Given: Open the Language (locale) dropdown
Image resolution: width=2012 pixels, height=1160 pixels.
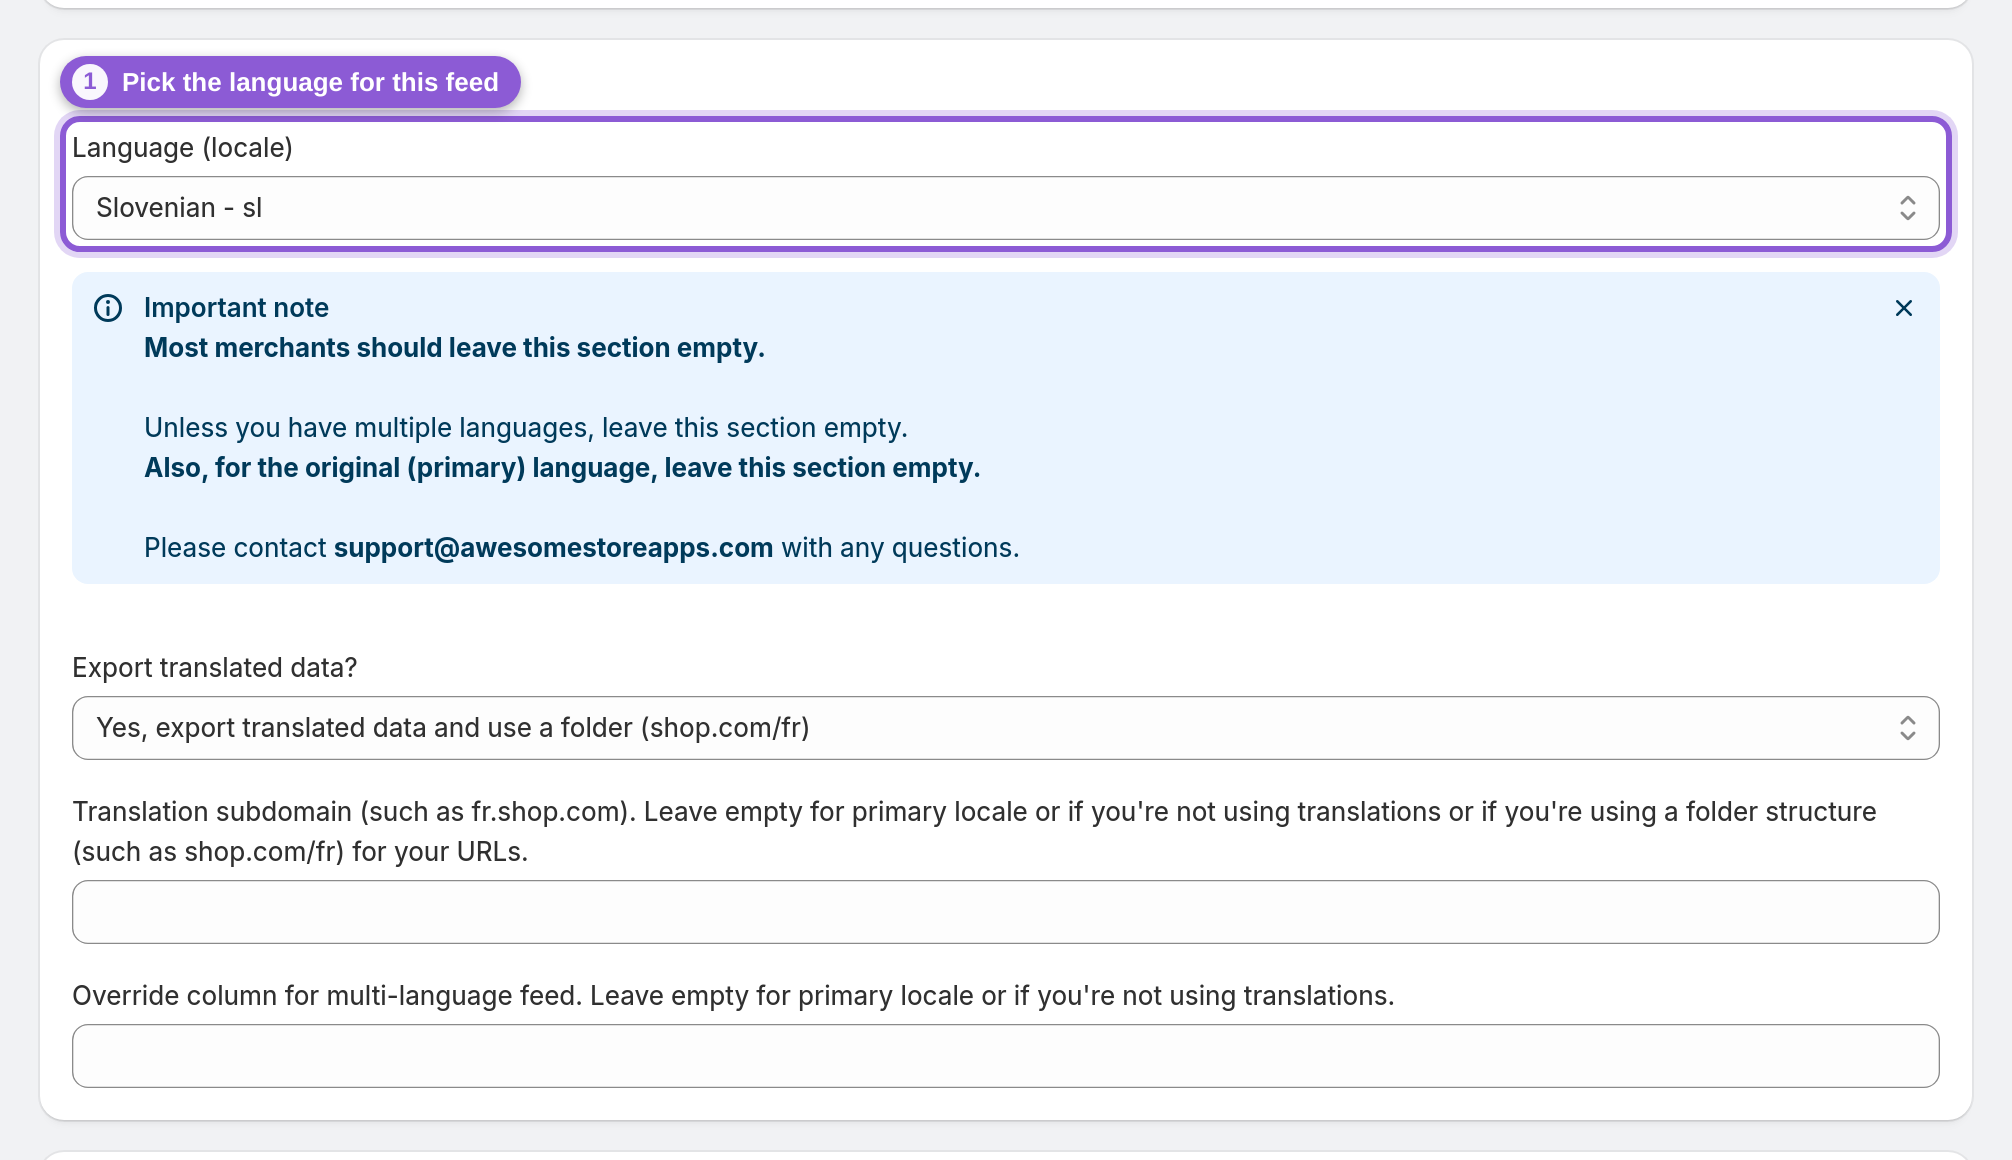Looking at the screenshot, I should 1005,208.
